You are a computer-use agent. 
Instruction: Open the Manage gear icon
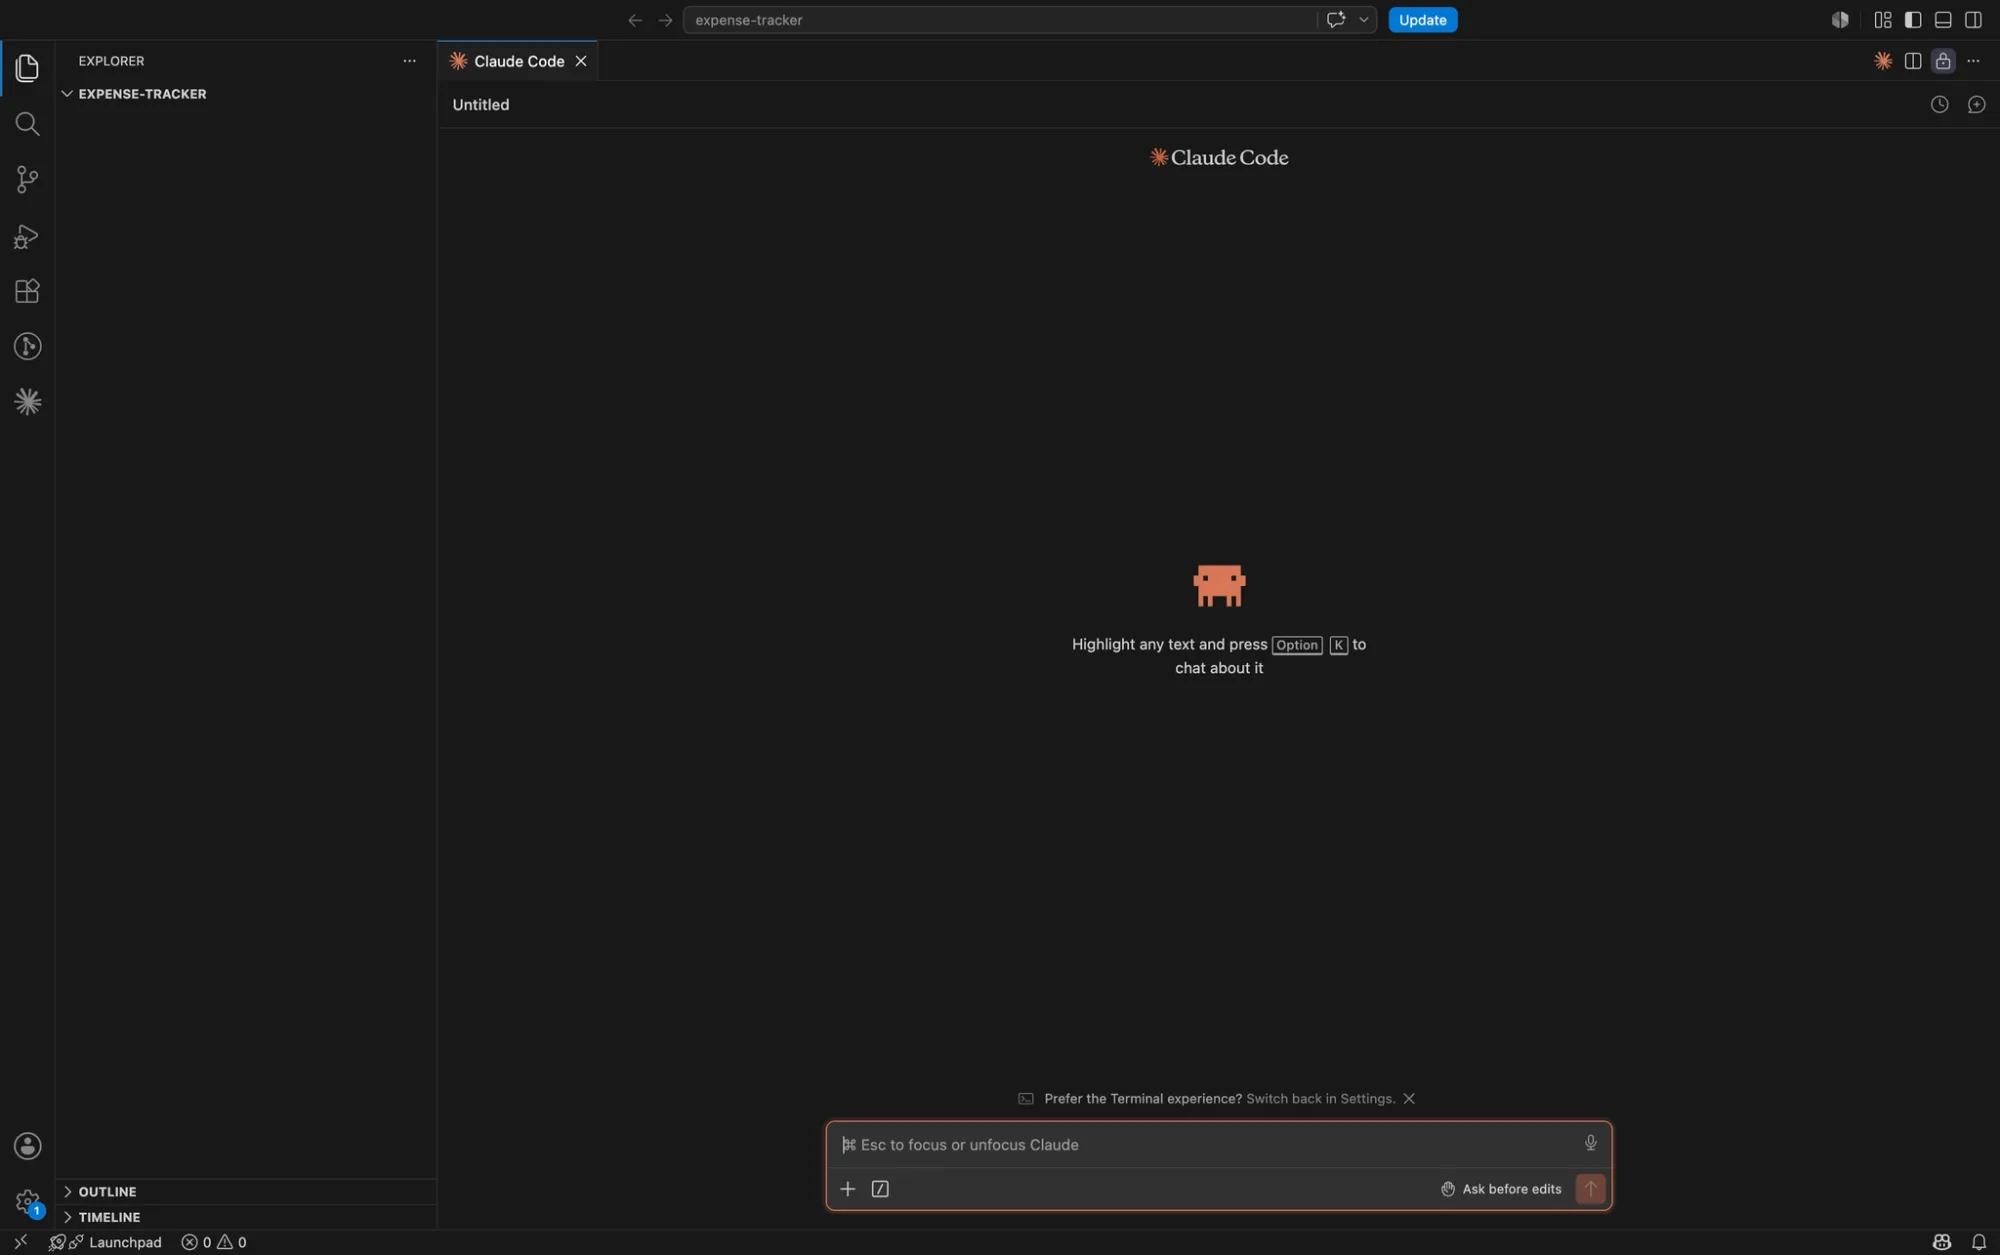pos(27,1202)
